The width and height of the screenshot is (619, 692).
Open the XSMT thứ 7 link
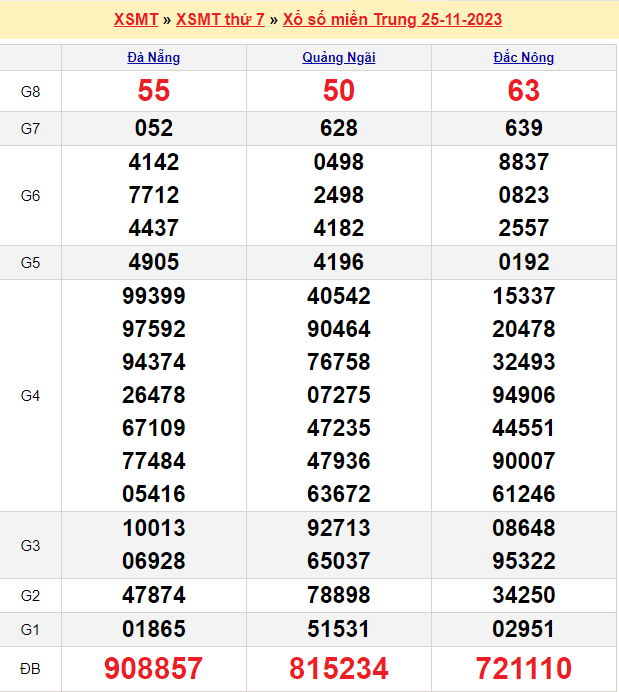click(x=220, y=20)
